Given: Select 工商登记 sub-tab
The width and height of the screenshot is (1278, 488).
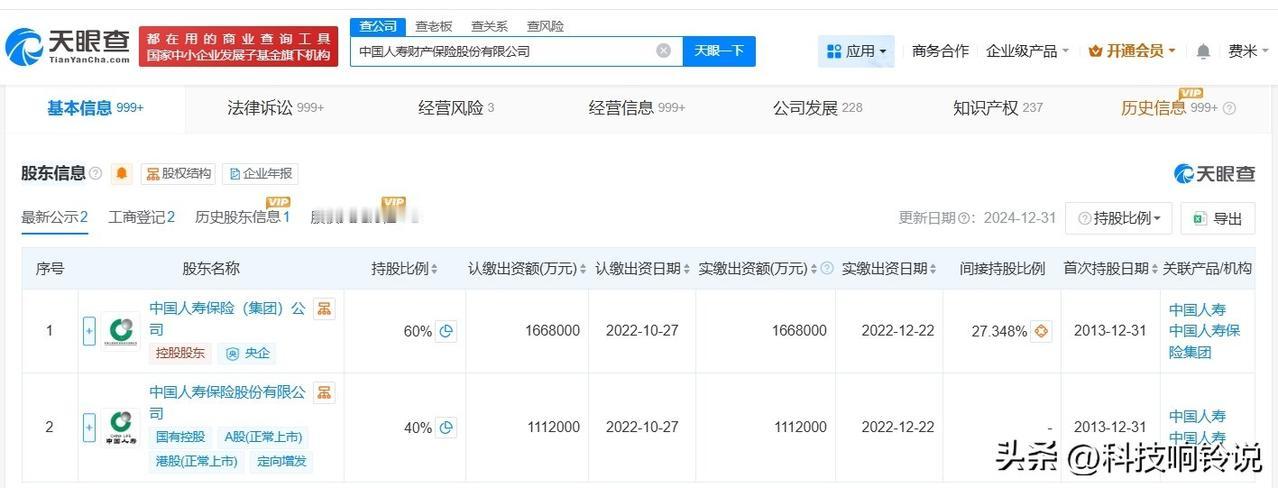Looking at the screenshot, I should (x=142, y=217).
